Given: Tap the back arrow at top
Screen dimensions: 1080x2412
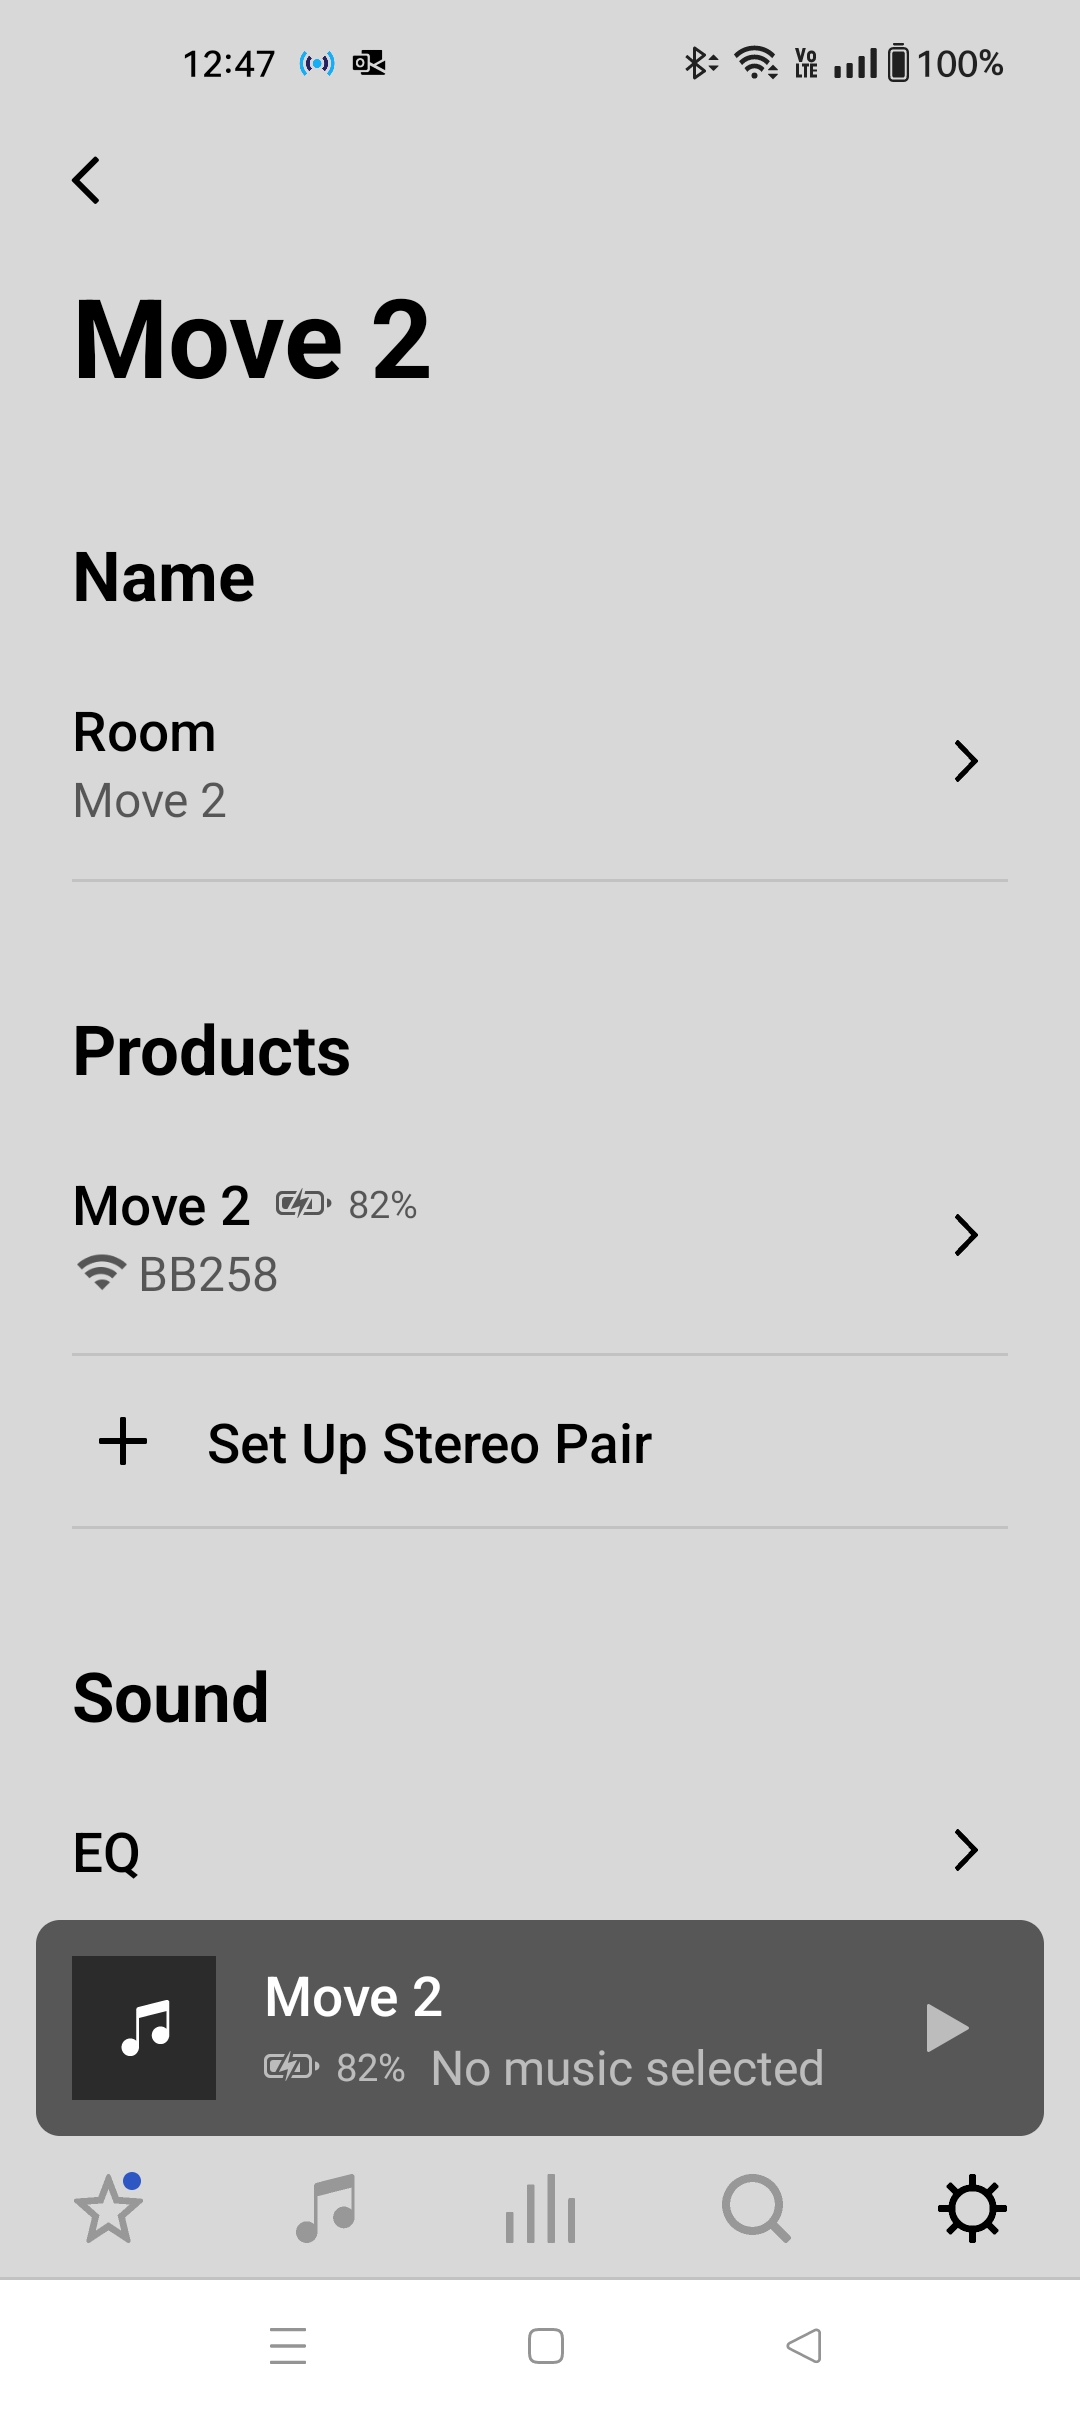Looking at the screenshot, I should (87, 181).
